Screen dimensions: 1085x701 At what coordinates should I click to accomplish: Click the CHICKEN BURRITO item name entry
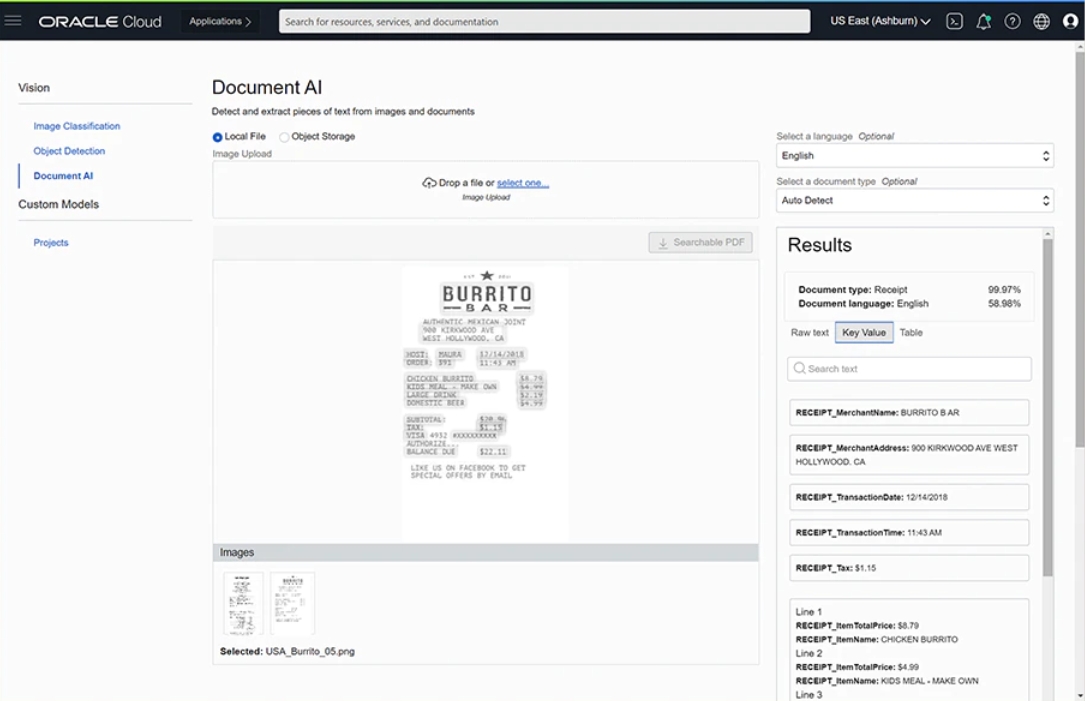[x=877, y=639]
